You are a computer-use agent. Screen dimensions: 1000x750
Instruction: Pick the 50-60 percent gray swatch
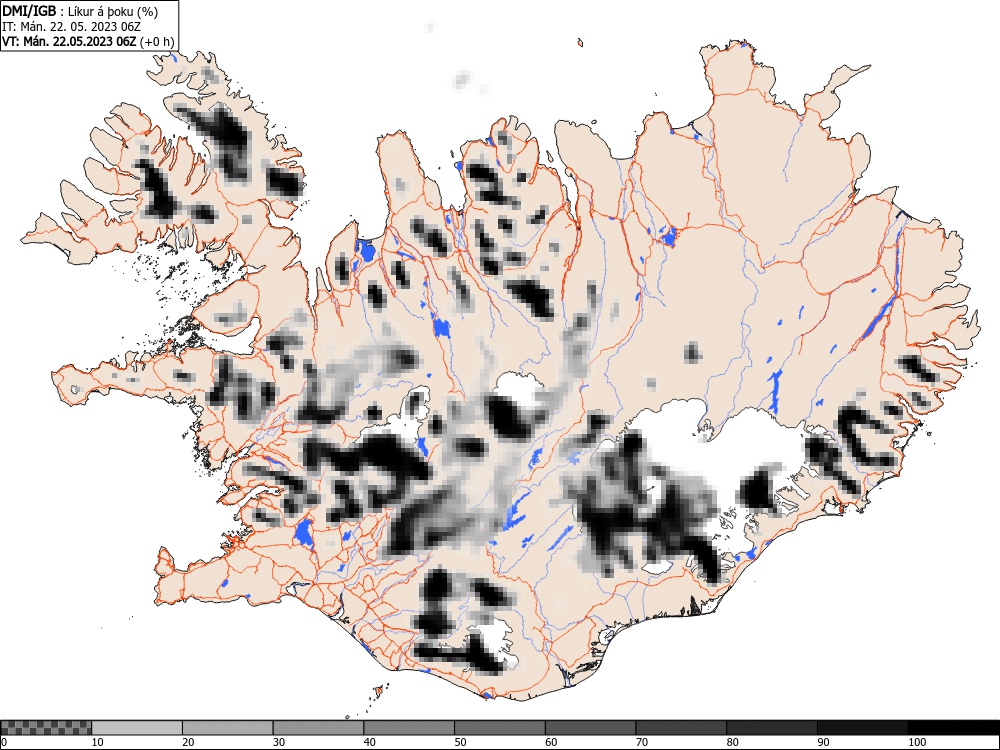click(500, 728)
